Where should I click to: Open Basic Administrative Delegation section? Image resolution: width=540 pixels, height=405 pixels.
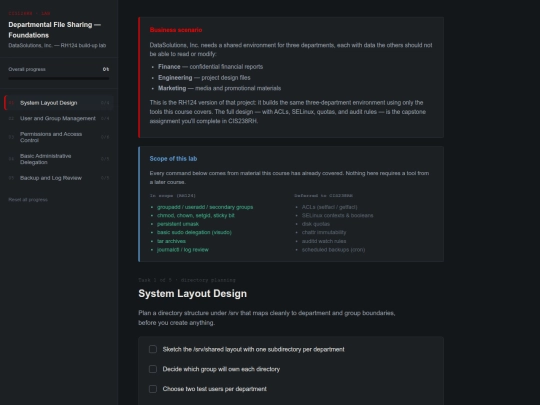(x=59, y=159)
